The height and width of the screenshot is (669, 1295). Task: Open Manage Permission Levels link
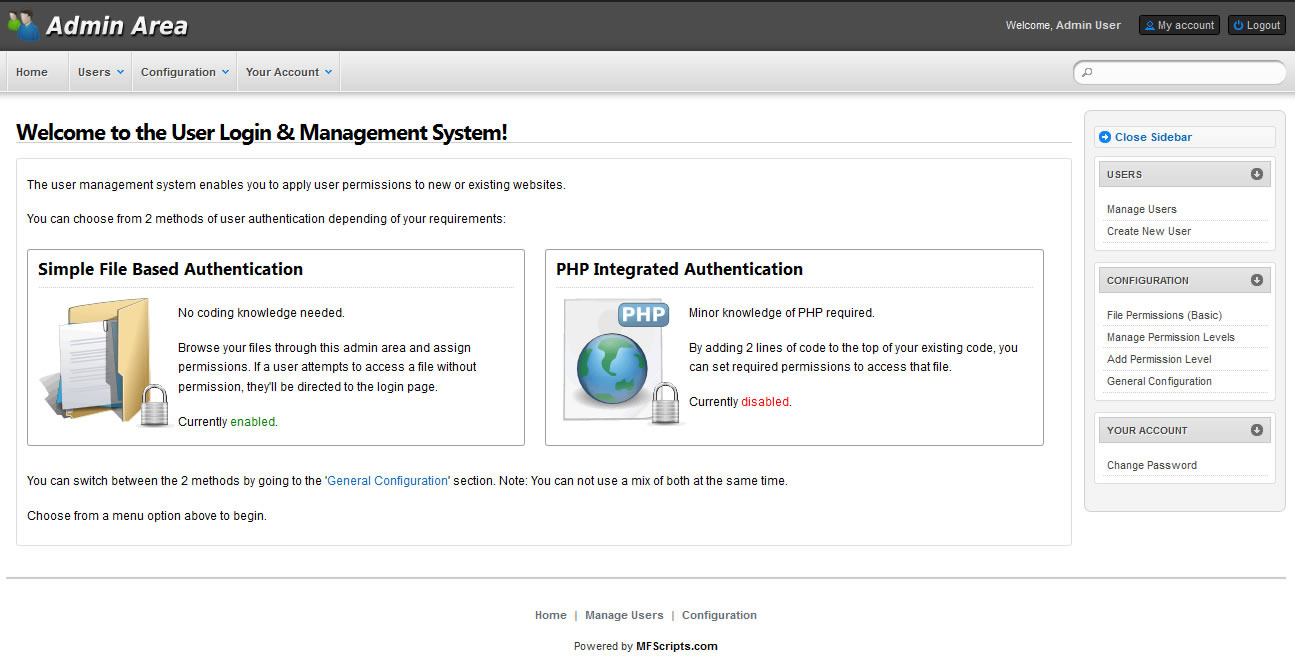click(x=1170, y=337)
